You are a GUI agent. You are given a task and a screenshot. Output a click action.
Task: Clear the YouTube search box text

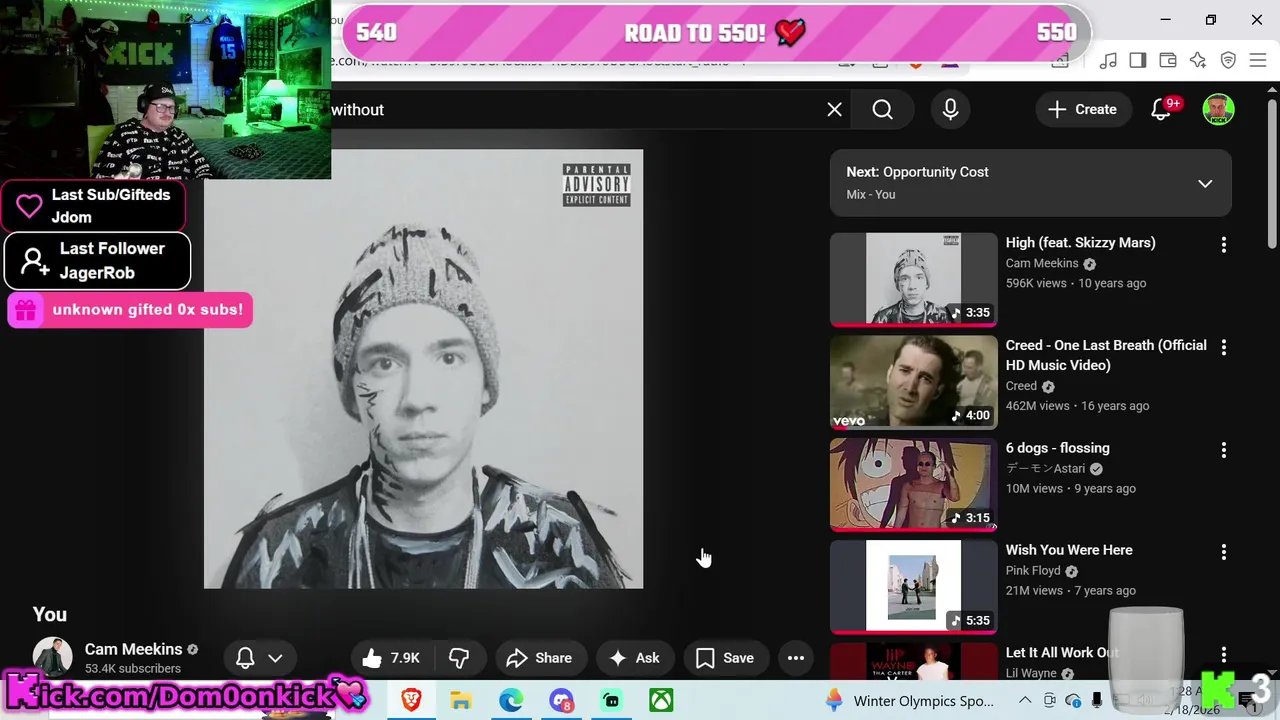tap(834, 110)
